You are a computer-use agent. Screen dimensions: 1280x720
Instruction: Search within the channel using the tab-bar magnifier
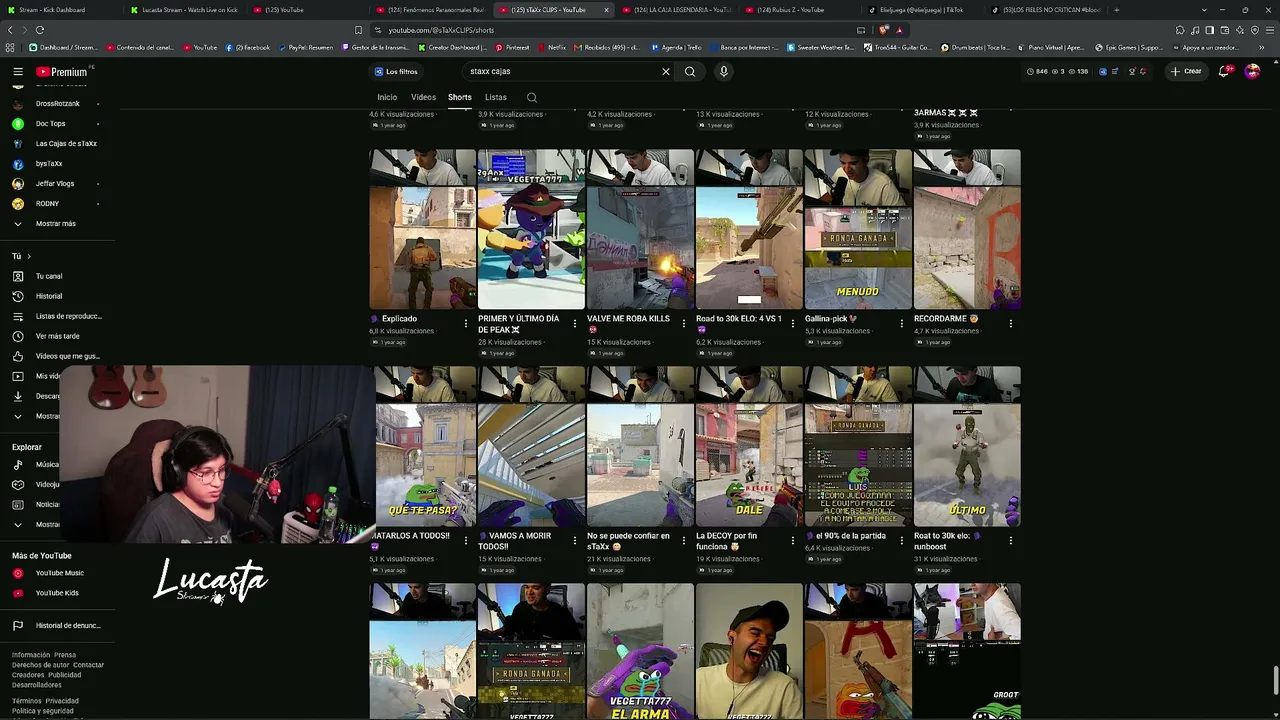(x=532, y=97)
